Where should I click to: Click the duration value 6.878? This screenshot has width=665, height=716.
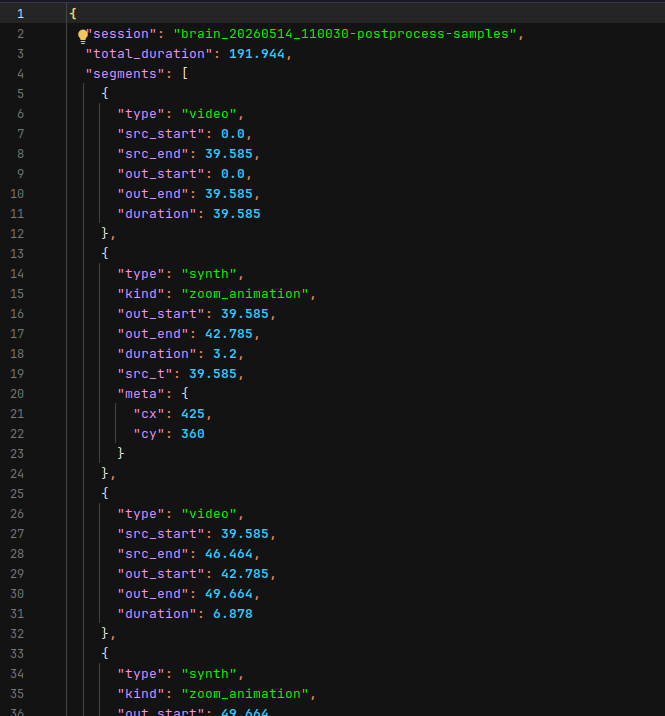pos(233,614)
